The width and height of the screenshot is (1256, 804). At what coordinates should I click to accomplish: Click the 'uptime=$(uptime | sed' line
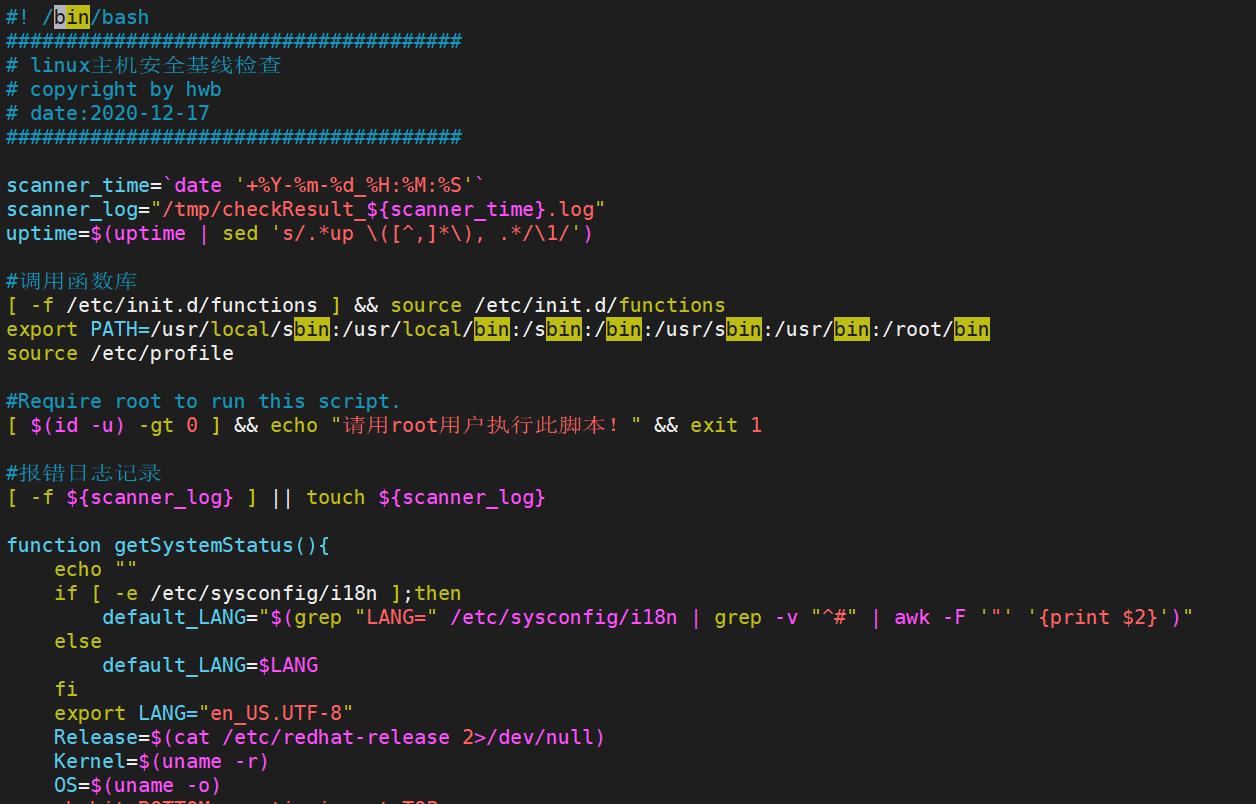[x=300, y=233]
